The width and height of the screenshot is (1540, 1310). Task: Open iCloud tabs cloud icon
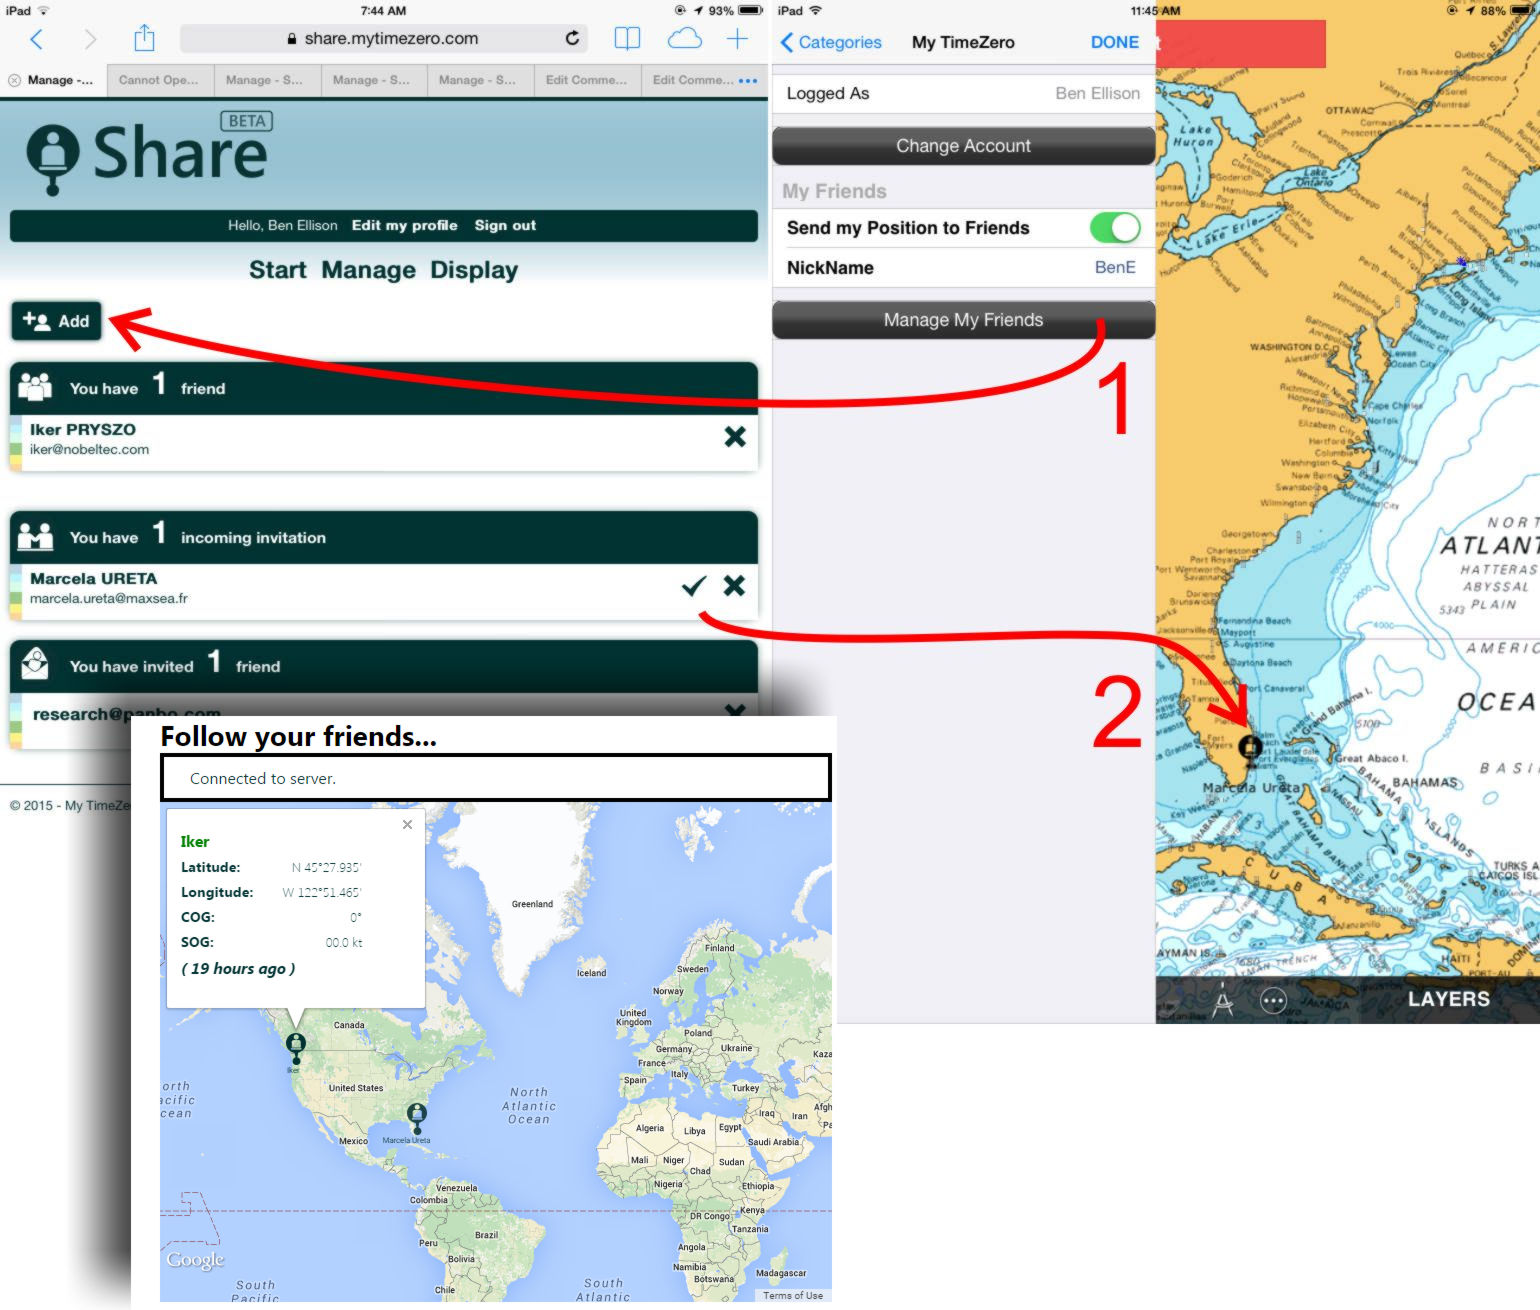click(x=684, y=39)
